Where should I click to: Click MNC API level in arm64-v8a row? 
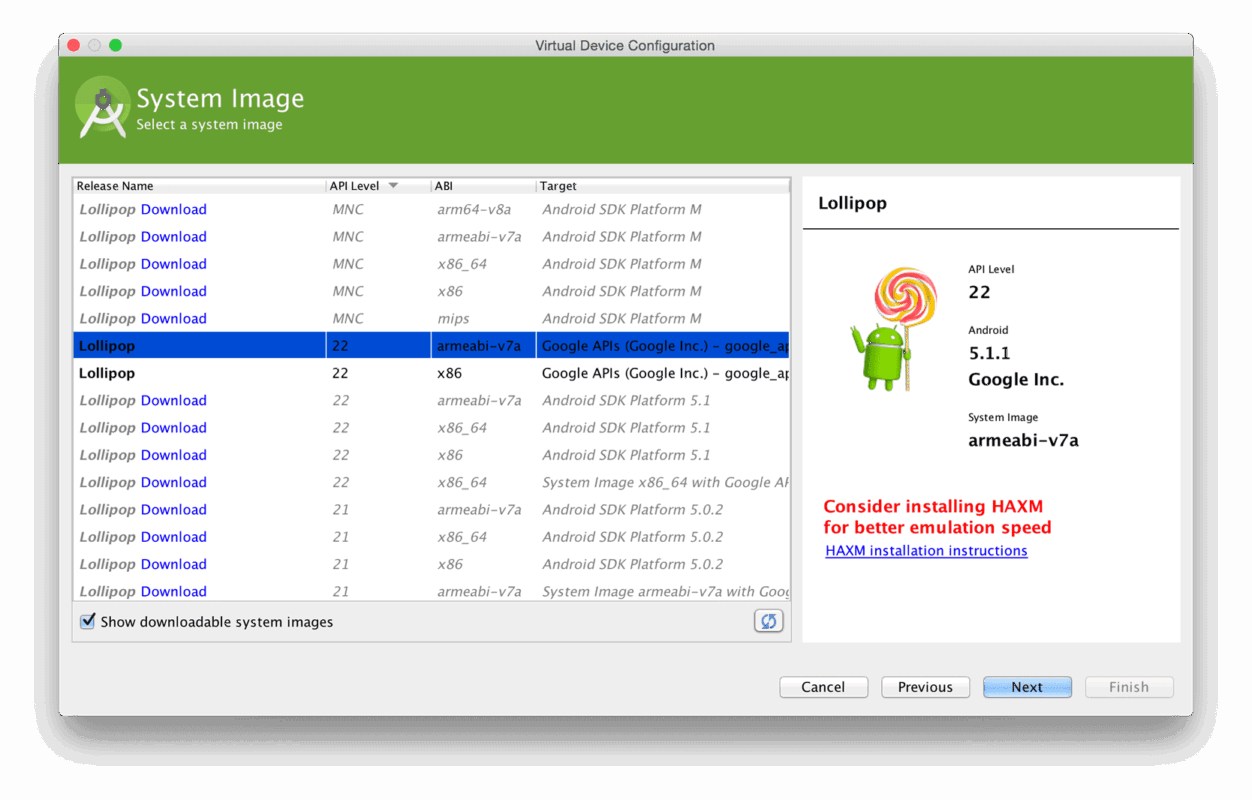coord(348,209)
